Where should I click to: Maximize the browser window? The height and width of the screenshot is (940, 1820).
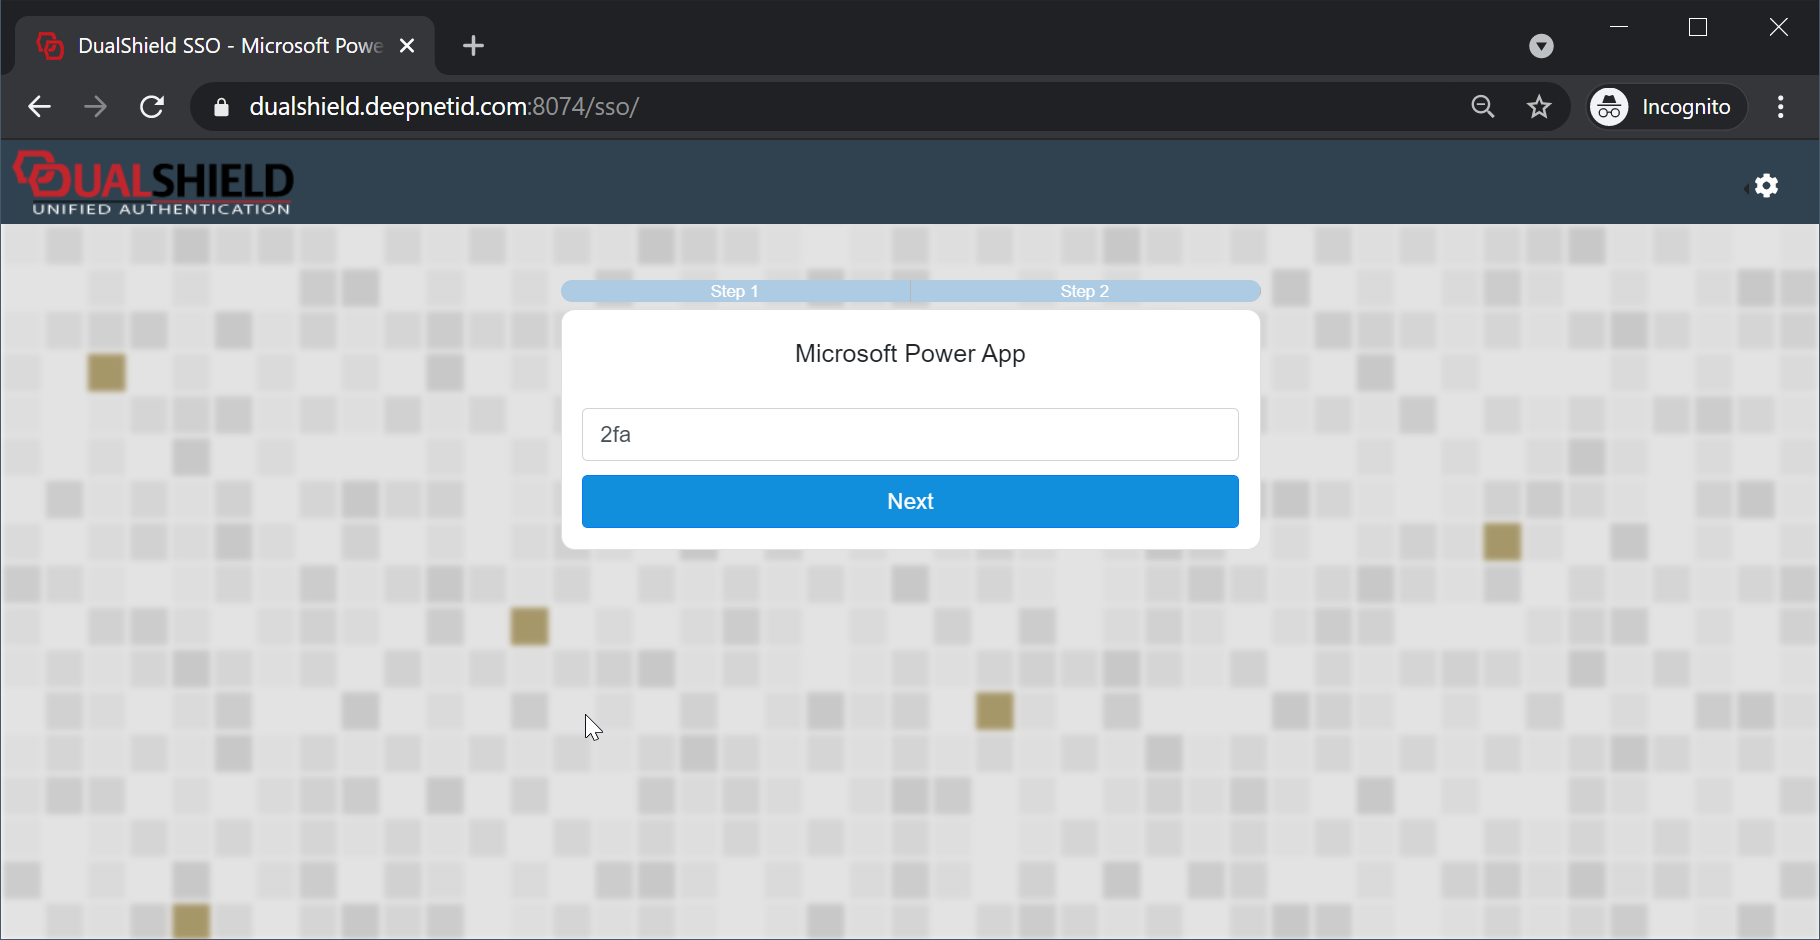point(1697,28)
